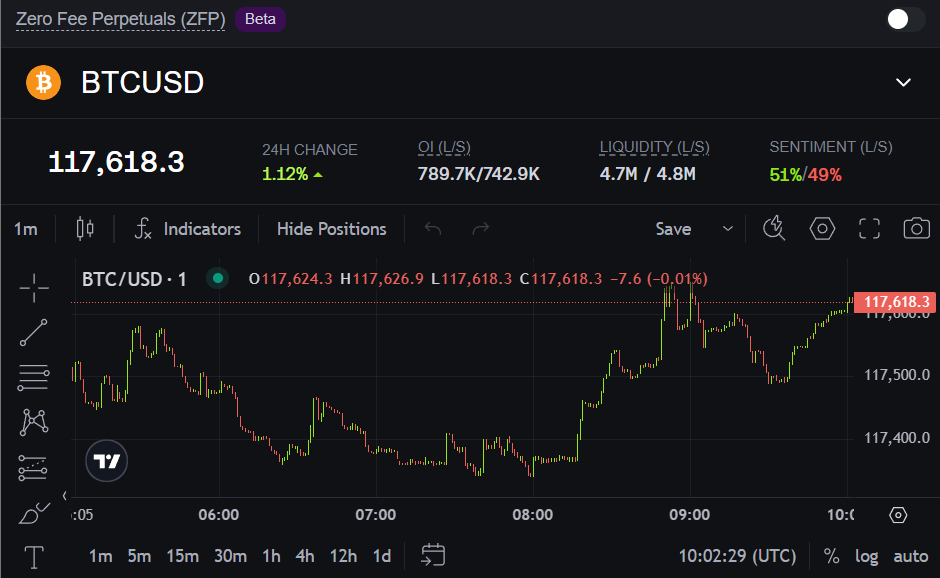
Task: Expand the BTCUSD market selector chevron
Action: coord(903,83)
